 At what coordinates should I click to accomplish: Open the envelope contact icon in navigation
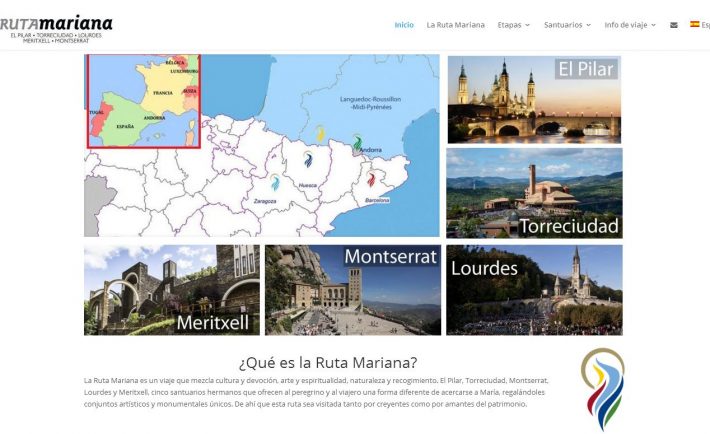pyautogui.click(x=673, y=25)
